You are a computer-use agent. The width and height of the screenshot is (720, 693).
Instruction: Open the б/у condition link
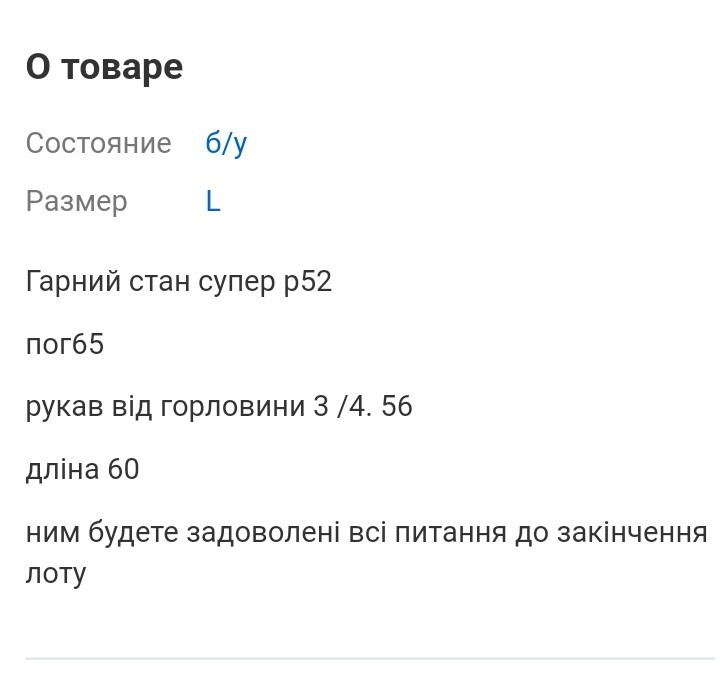point(226,144)
